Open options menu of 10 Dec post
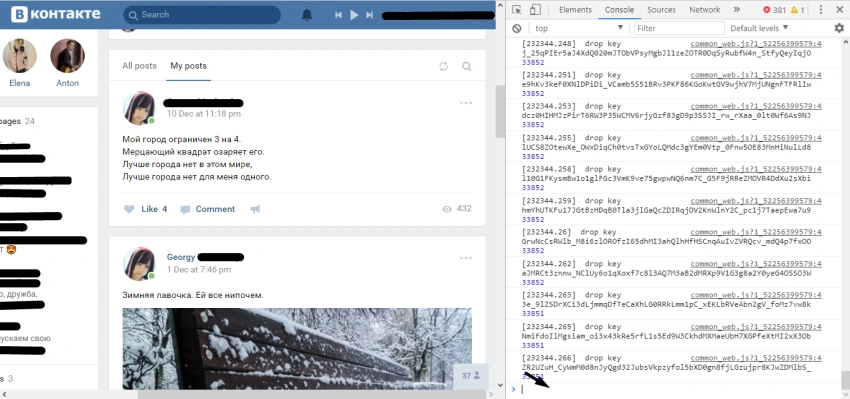 [x=466, y=103]
